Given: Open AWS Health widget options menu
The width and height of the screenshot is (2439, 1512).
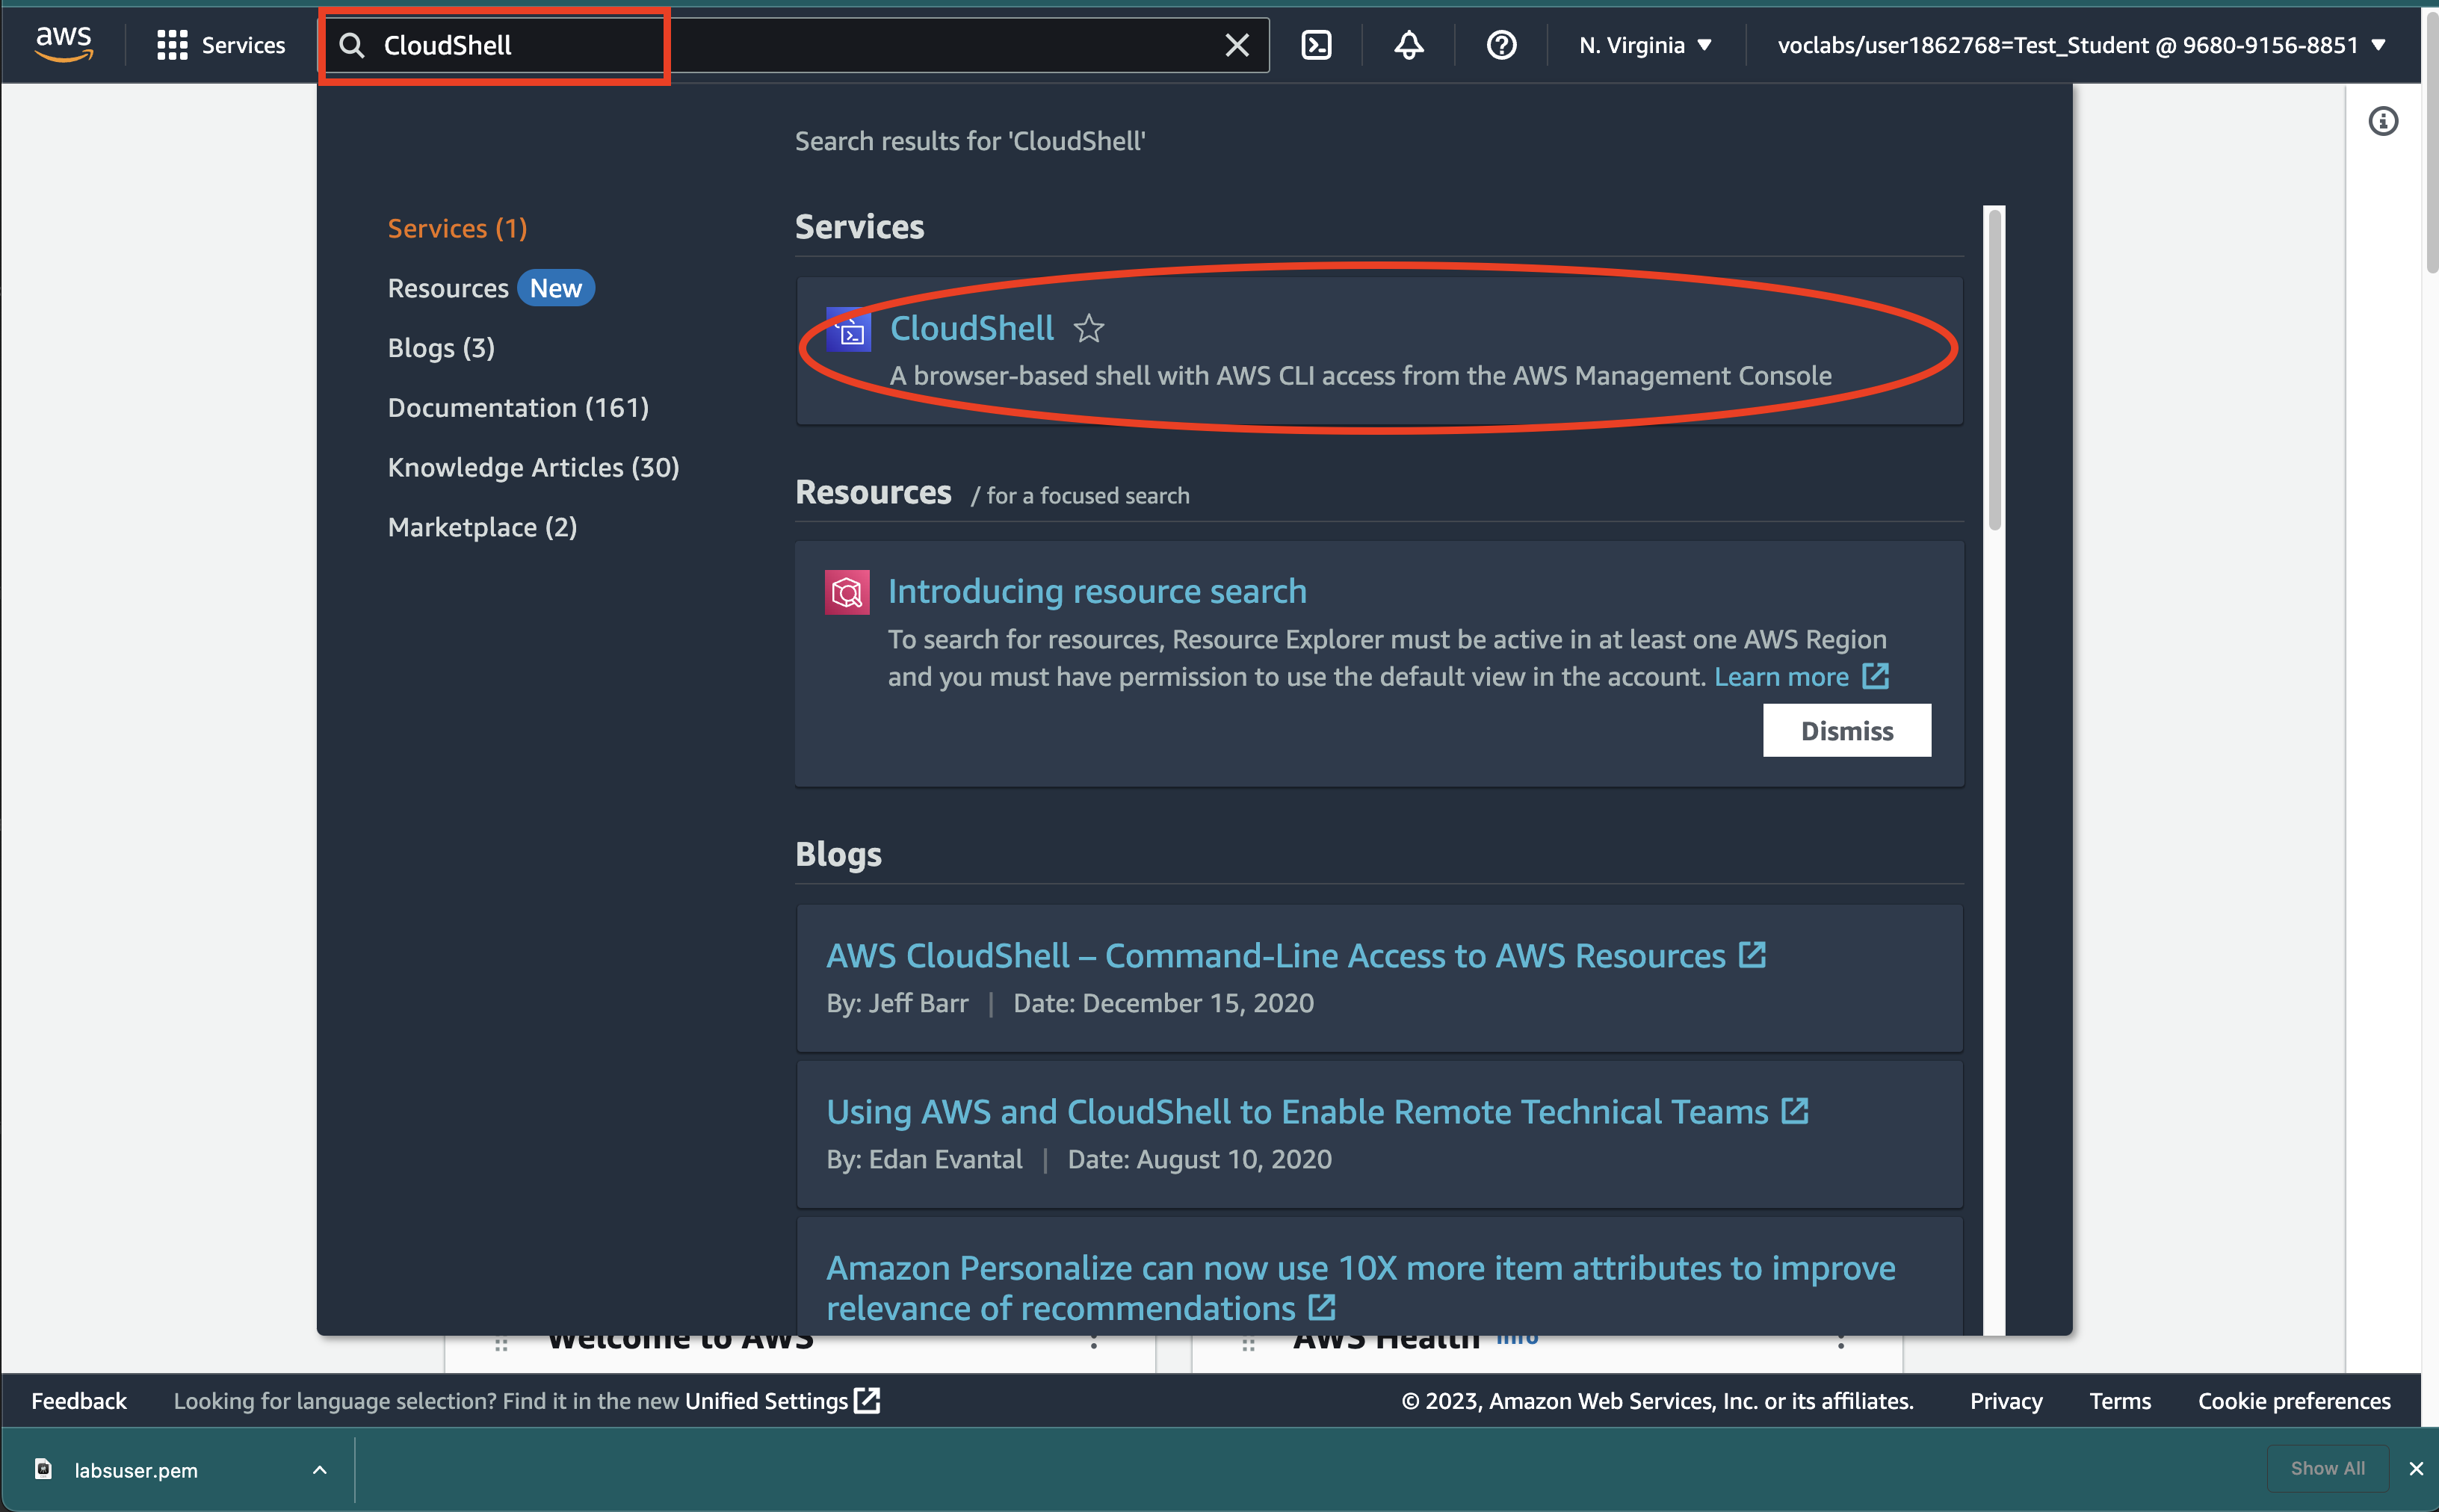Looking at the screenshot, I should [x=1840, y=1342].
